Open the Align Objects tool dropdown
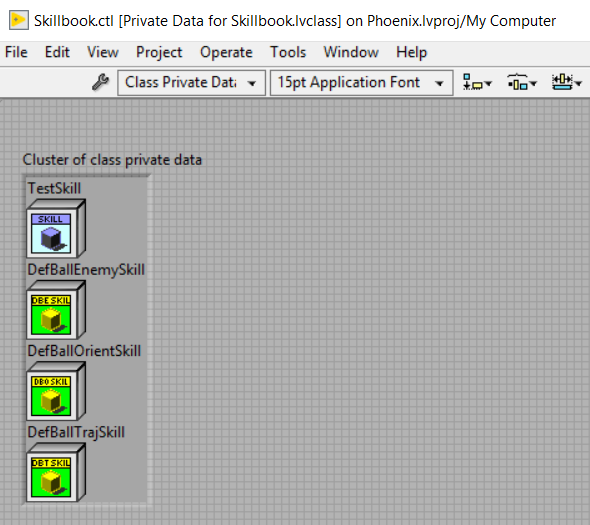This screenshot has width=590, height=525. tap(477, 82)
